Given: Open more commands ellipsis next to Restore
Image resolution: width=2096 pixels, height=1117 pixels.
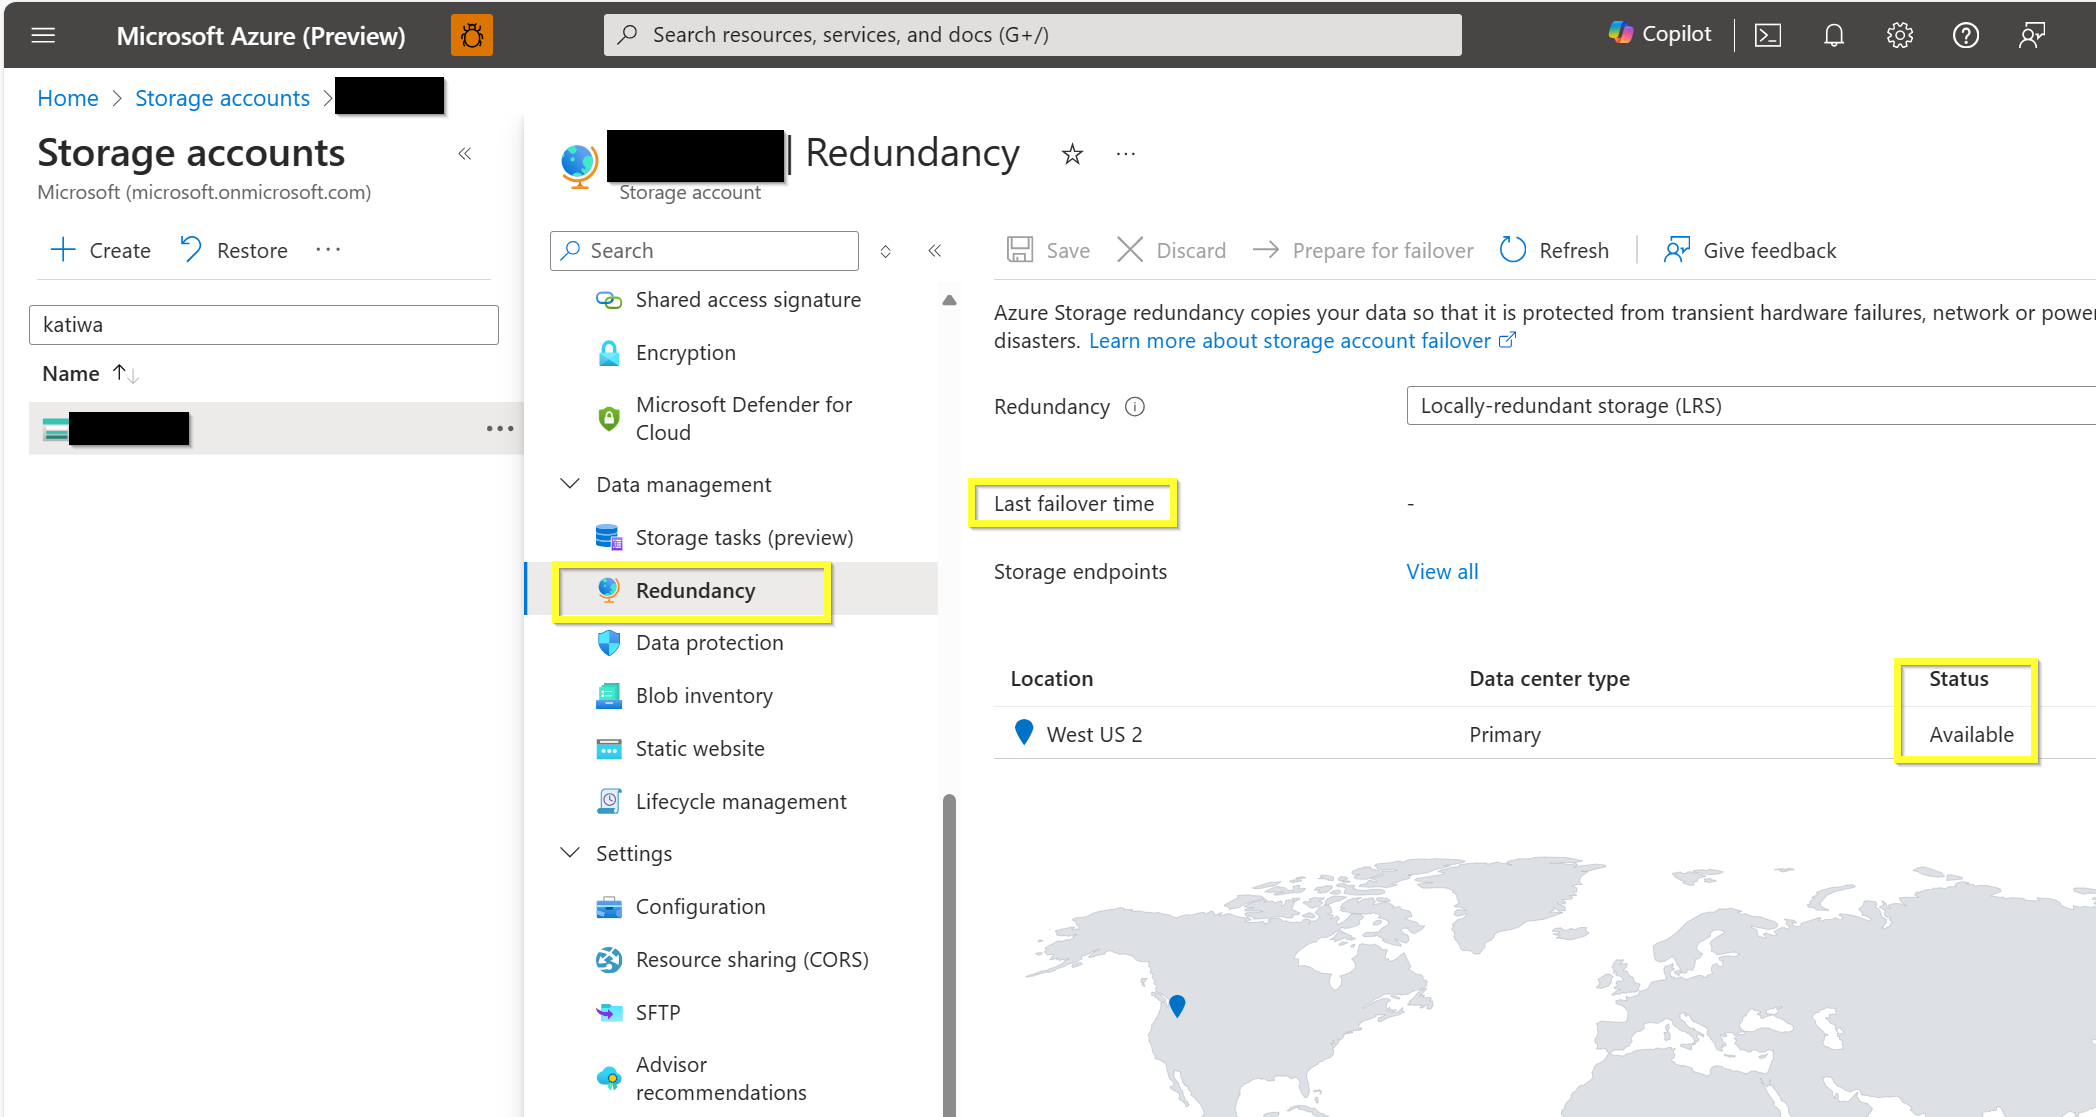Looking at the screenshot, I should pyautogui.click(x=328, y=250).
